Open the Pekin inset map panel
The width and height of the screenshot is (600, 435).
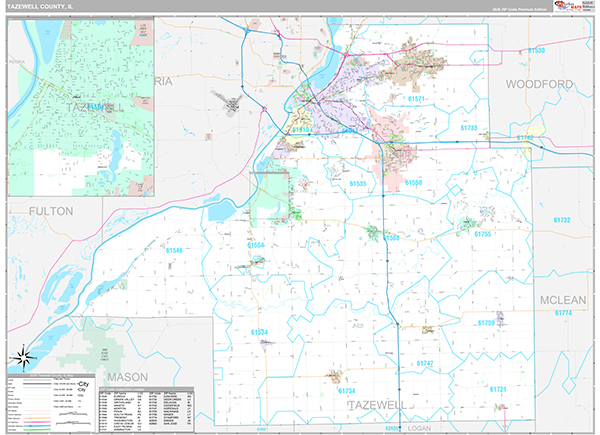(x=81, y=108)
